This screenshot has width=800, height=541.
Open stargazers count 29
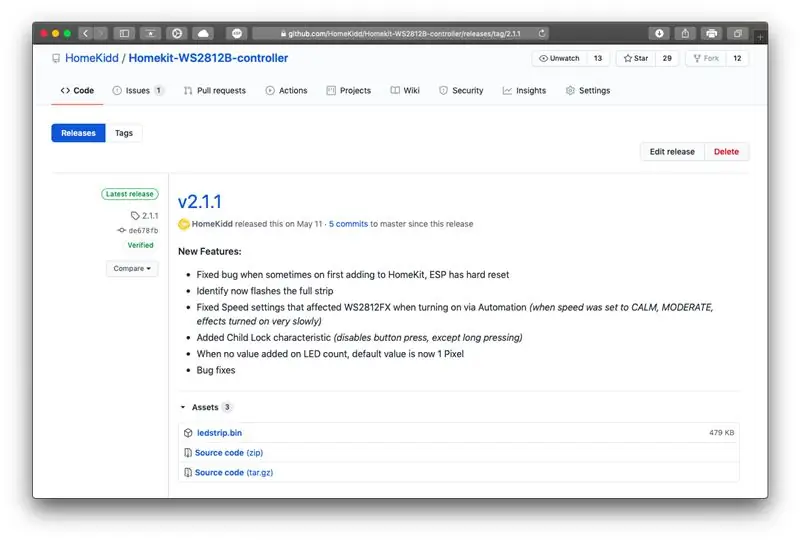[x=667, y=58]
